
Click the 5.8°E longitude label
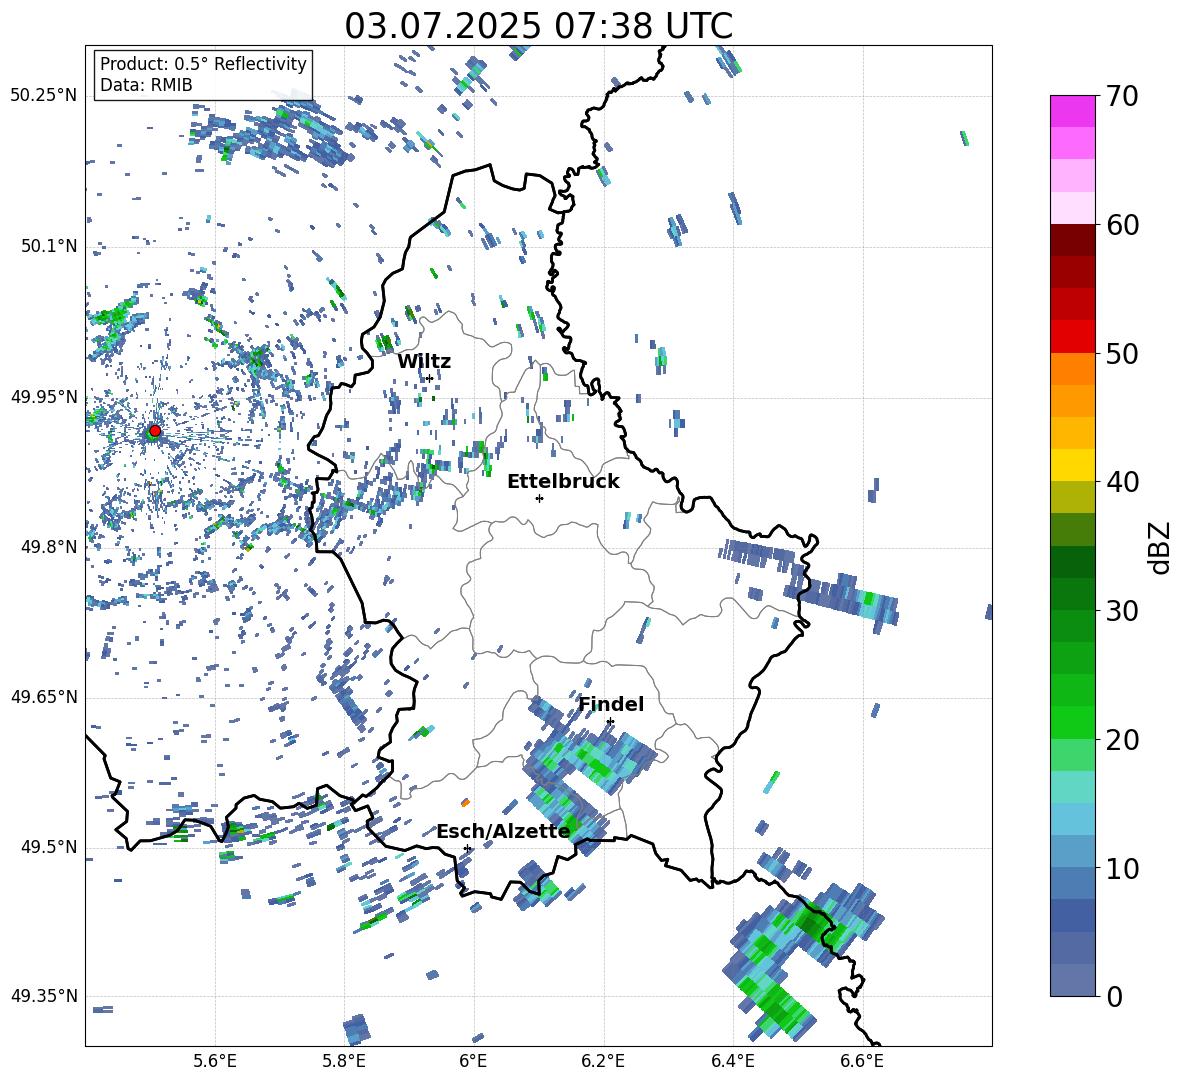coord(345,1061)
